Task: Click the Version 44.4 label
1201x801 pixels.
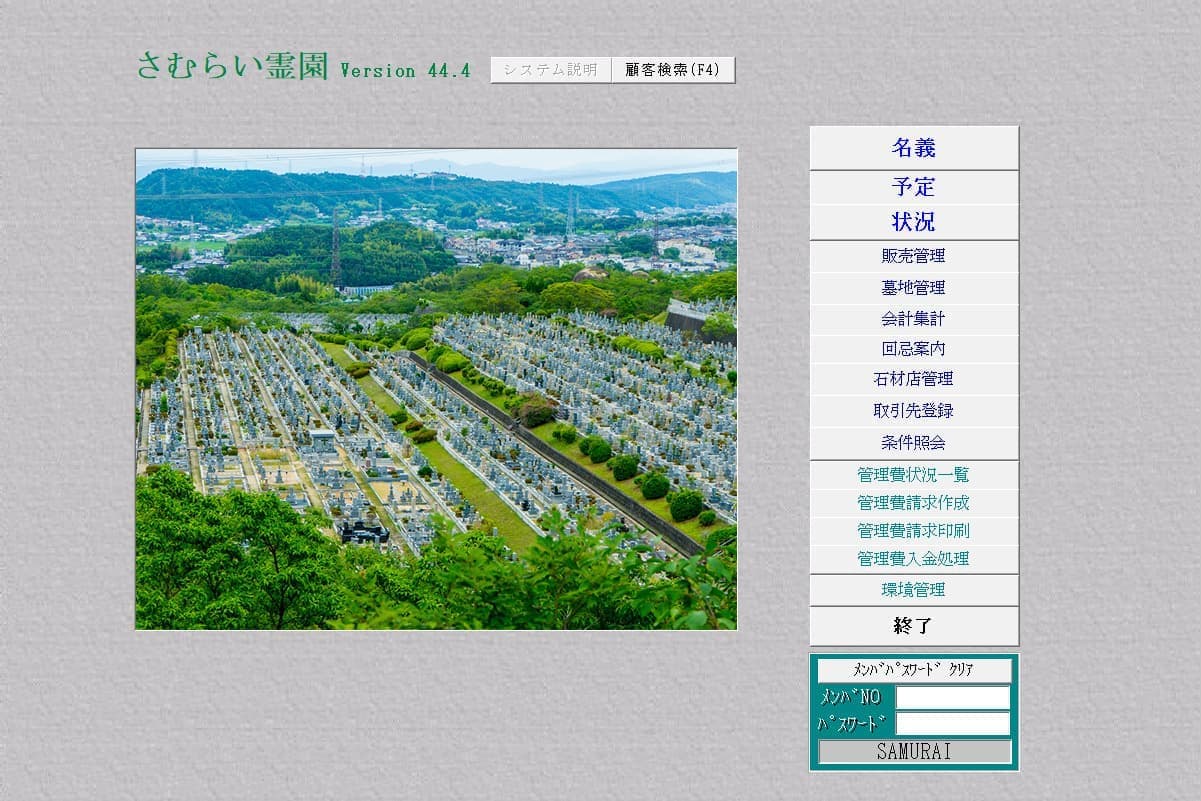Action: click(405, 70)
